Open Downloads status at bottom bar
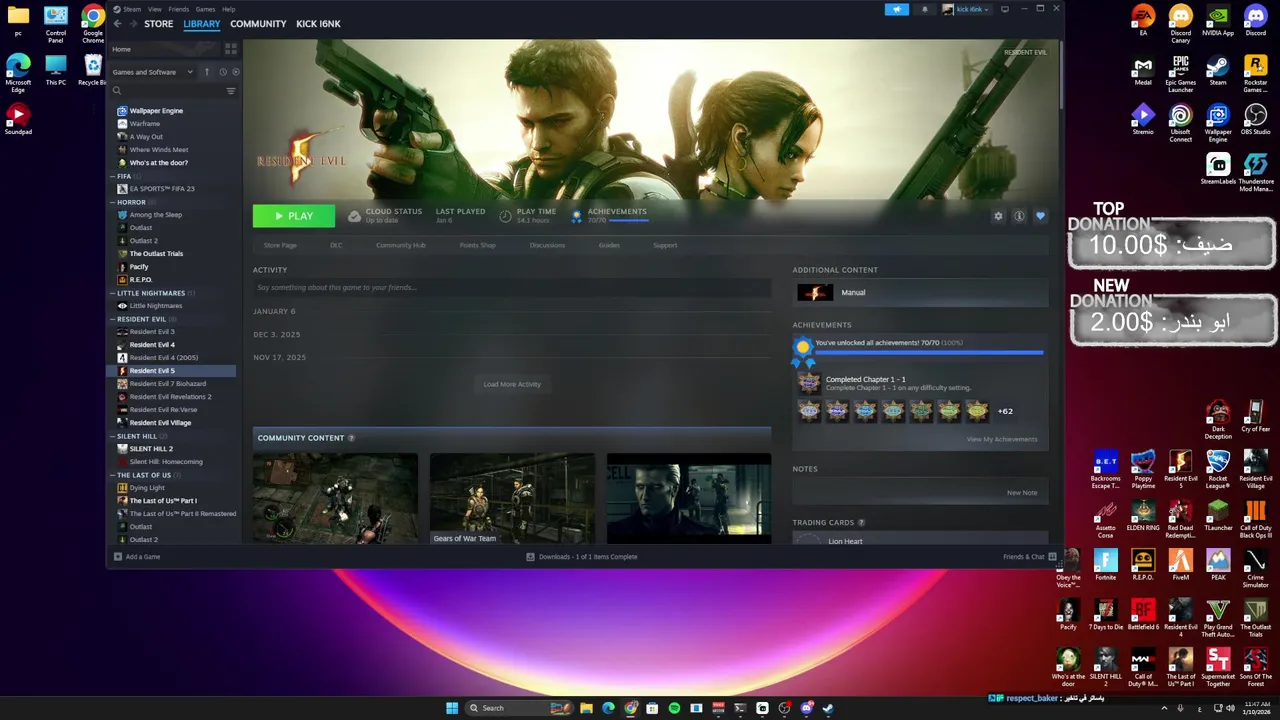 (582, 557)
